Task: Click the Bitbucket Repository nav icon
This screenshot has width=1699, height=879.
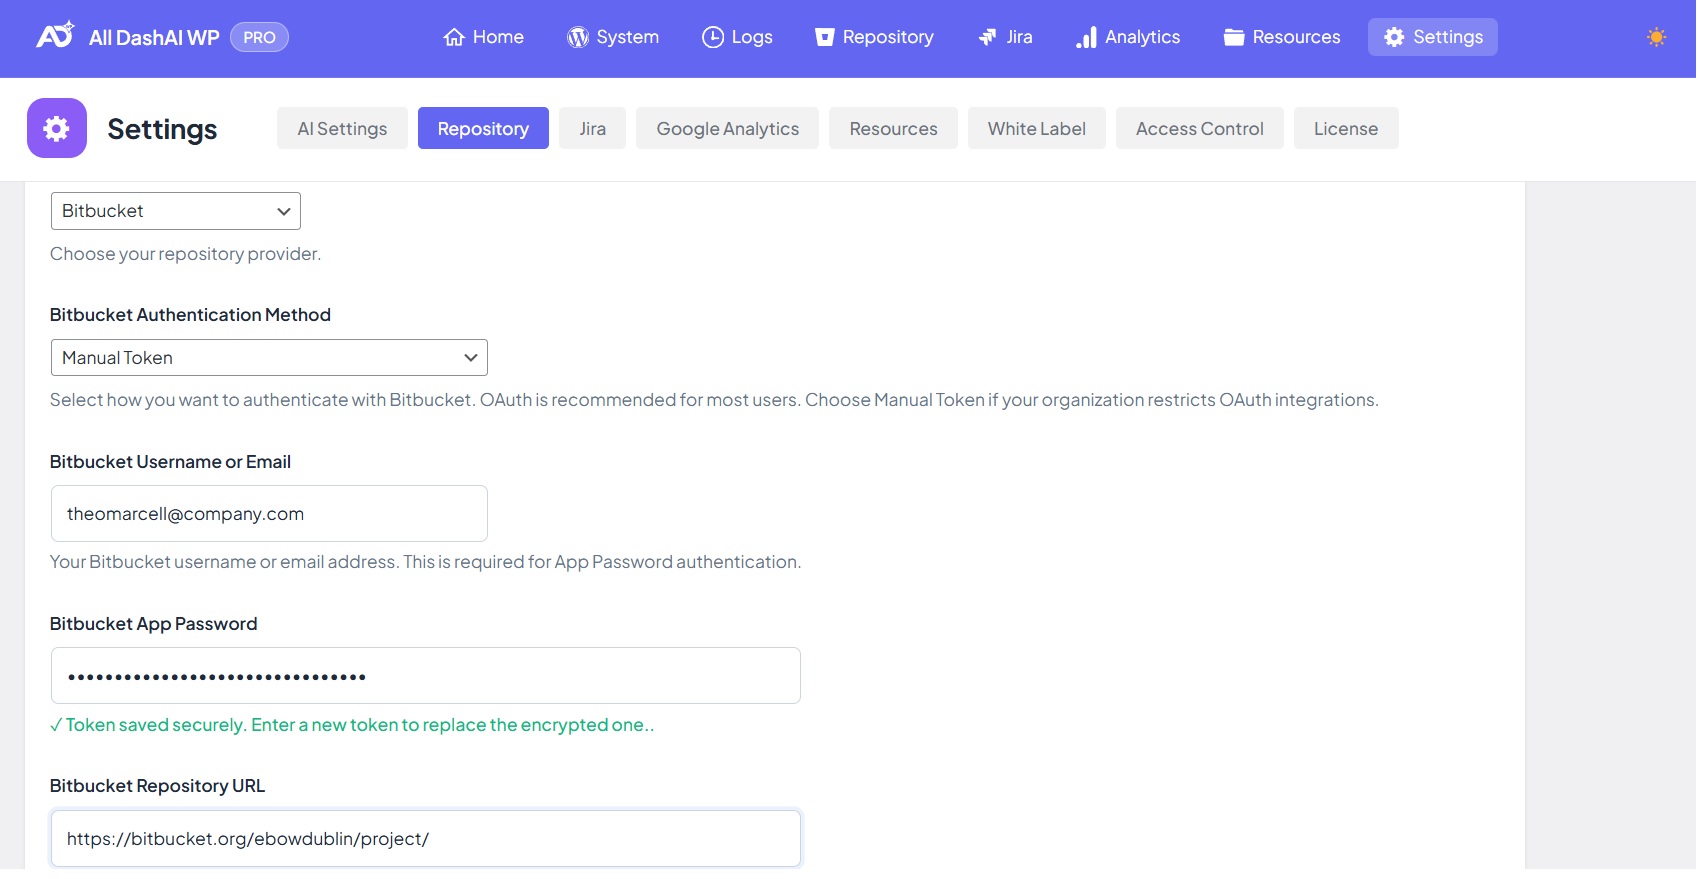Action: 824,38
